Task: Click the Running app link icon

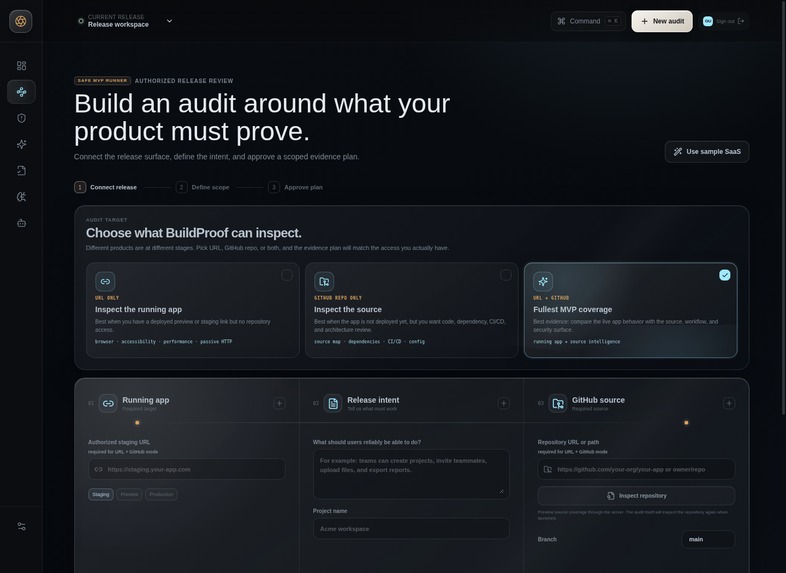Action: [x=108, y=404]
